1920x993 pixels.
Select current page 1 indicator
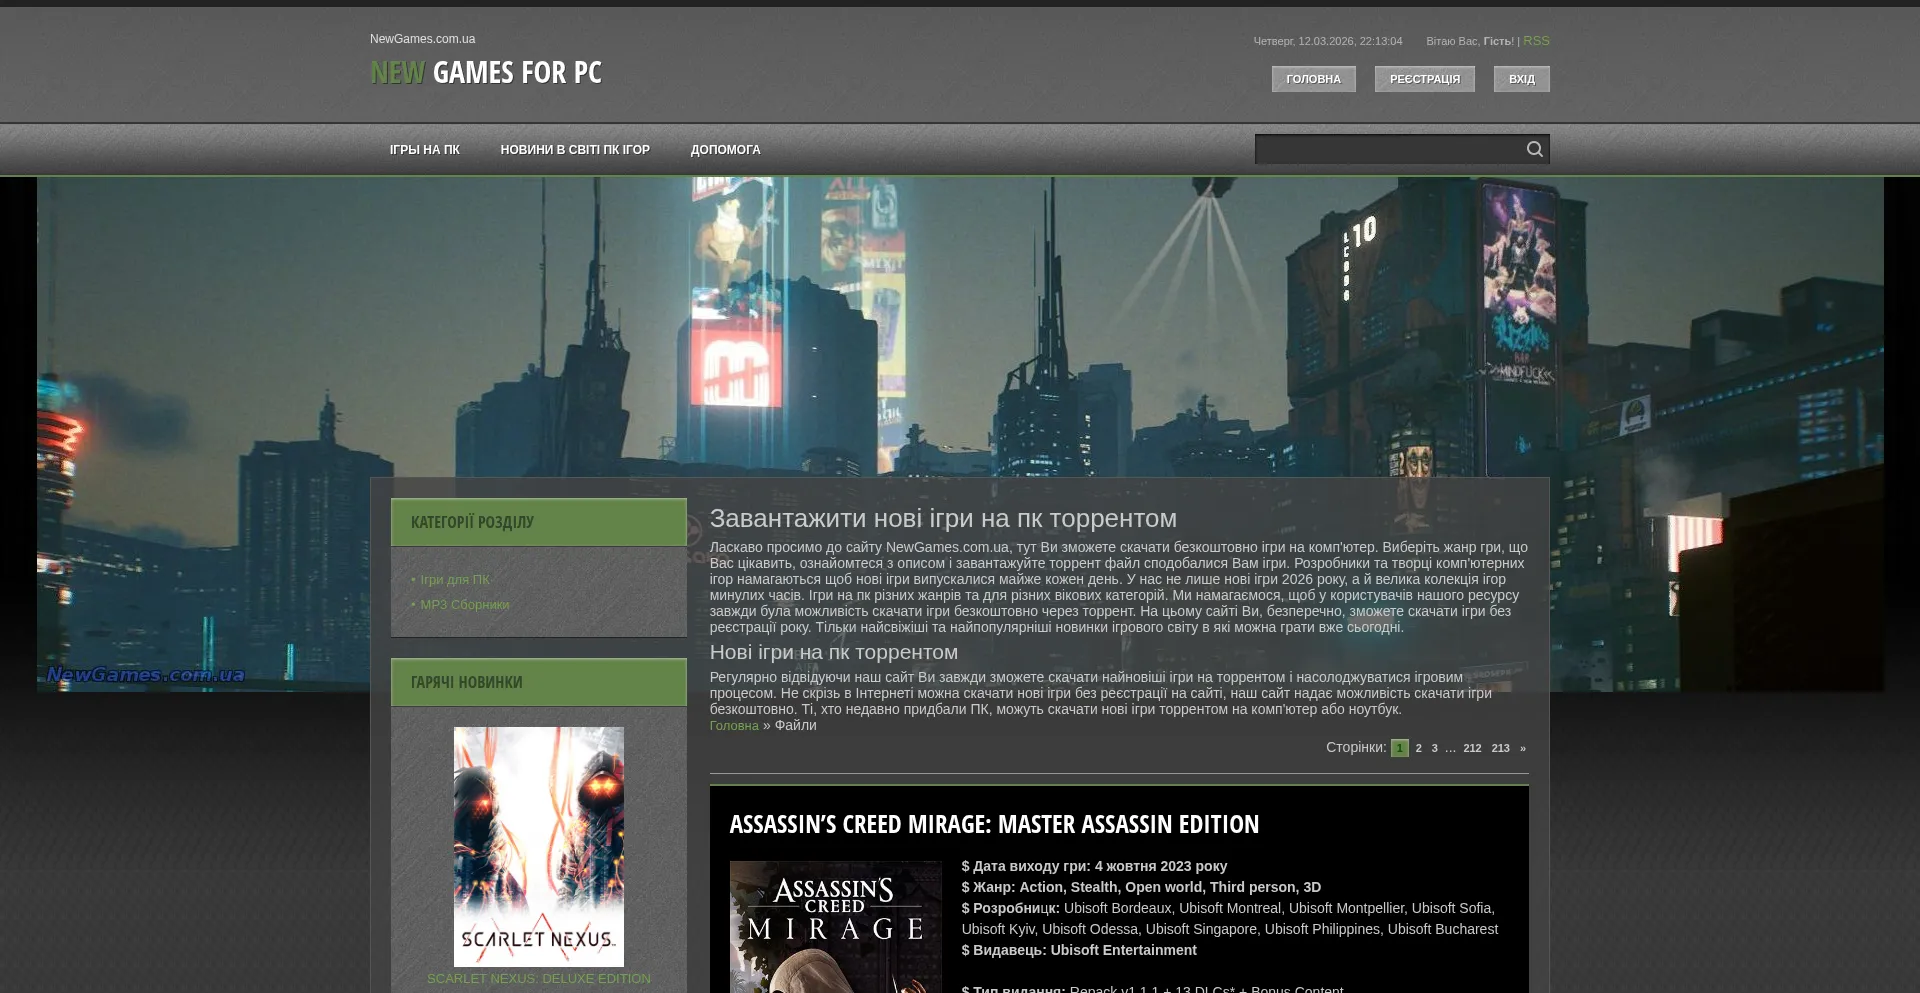pos(1400,748)
